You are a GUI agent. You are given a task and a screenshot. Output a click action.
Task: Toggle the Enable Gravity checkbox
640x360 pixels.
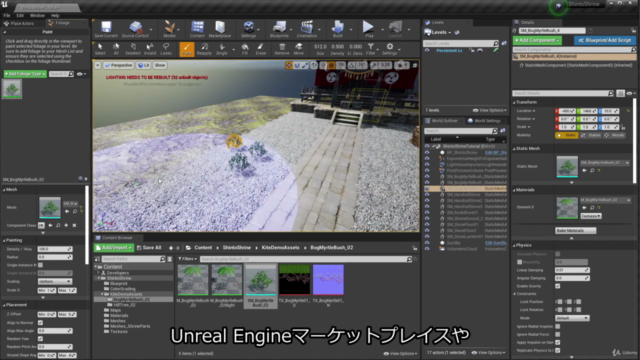click(558, 286)
